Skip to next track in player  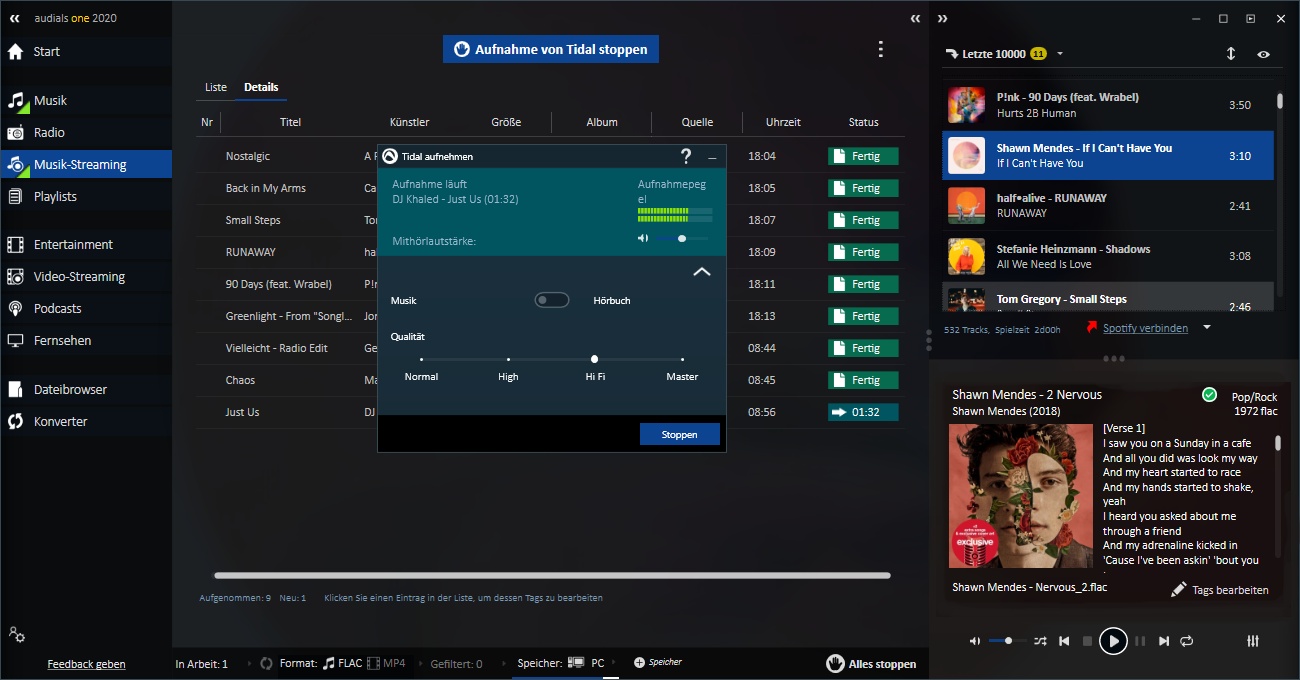point(1164,641)
